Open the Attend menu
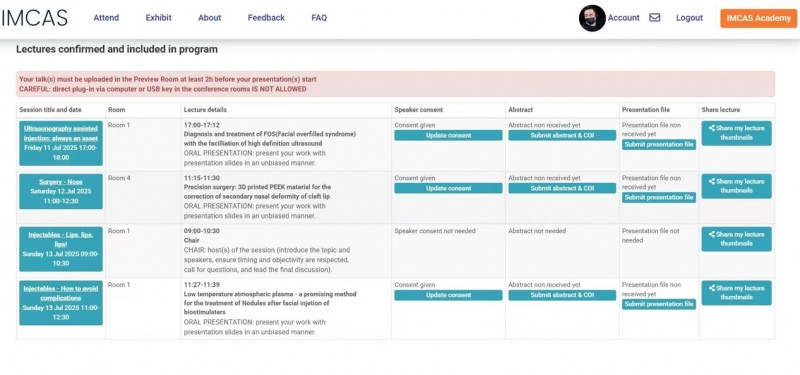 tap(106, 18)
